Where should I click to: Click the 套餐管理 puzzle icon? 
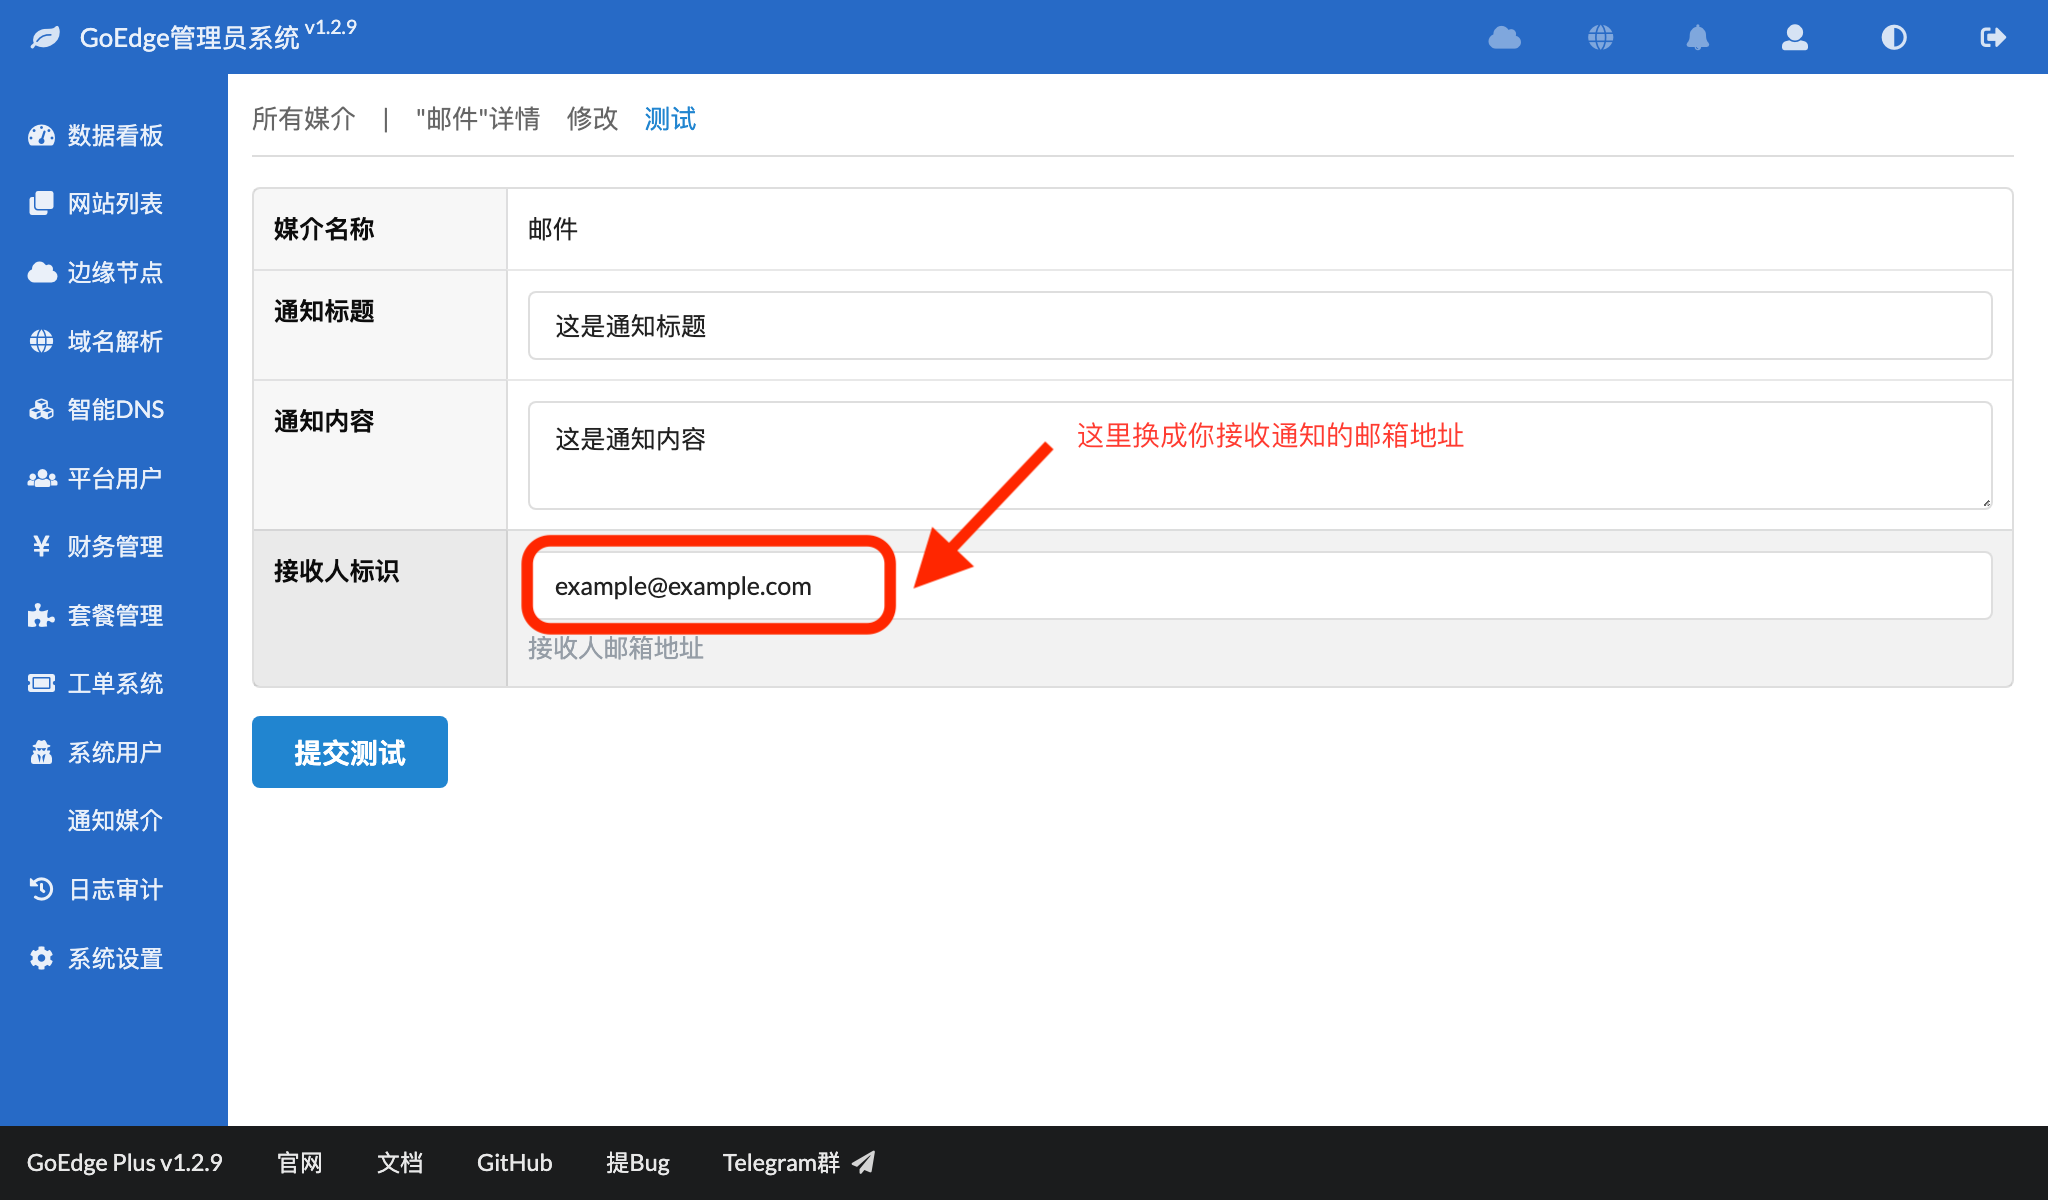click(41, 615)
